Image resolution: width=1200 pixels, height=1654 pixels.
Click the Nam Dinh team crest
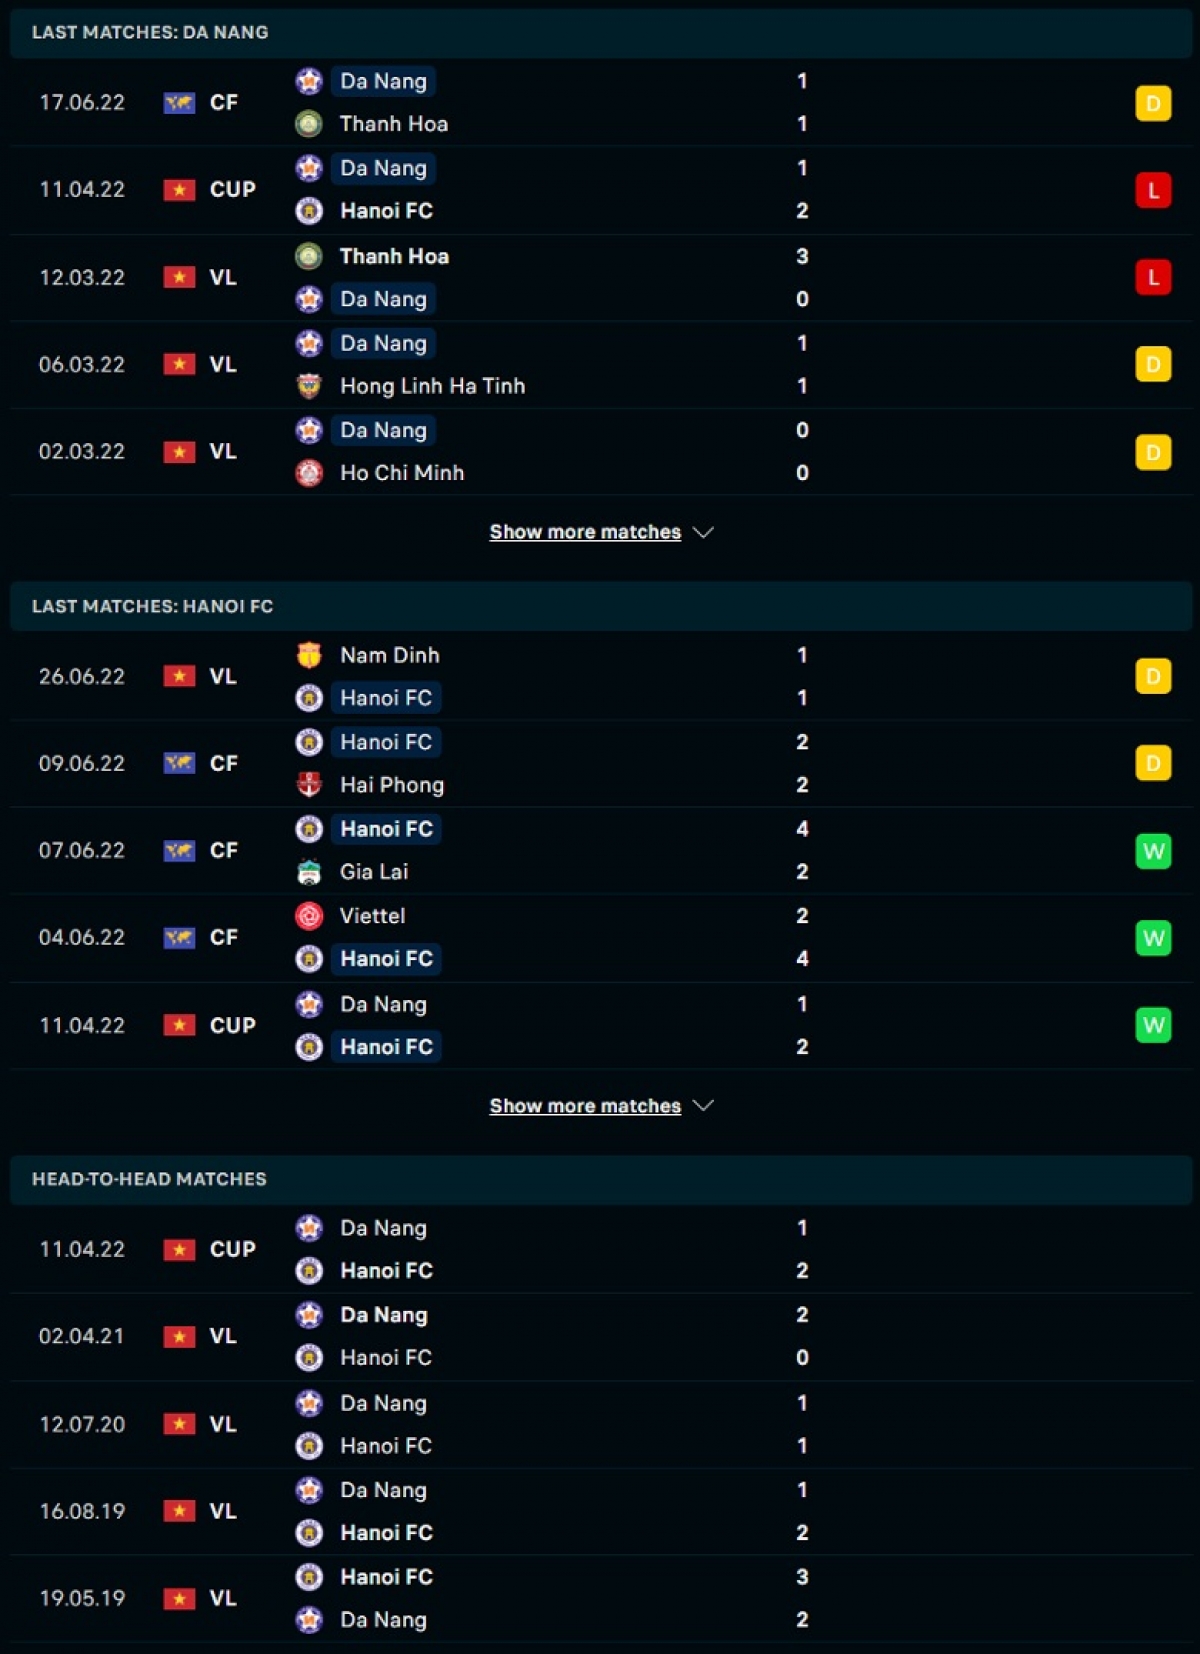[309, 655]
